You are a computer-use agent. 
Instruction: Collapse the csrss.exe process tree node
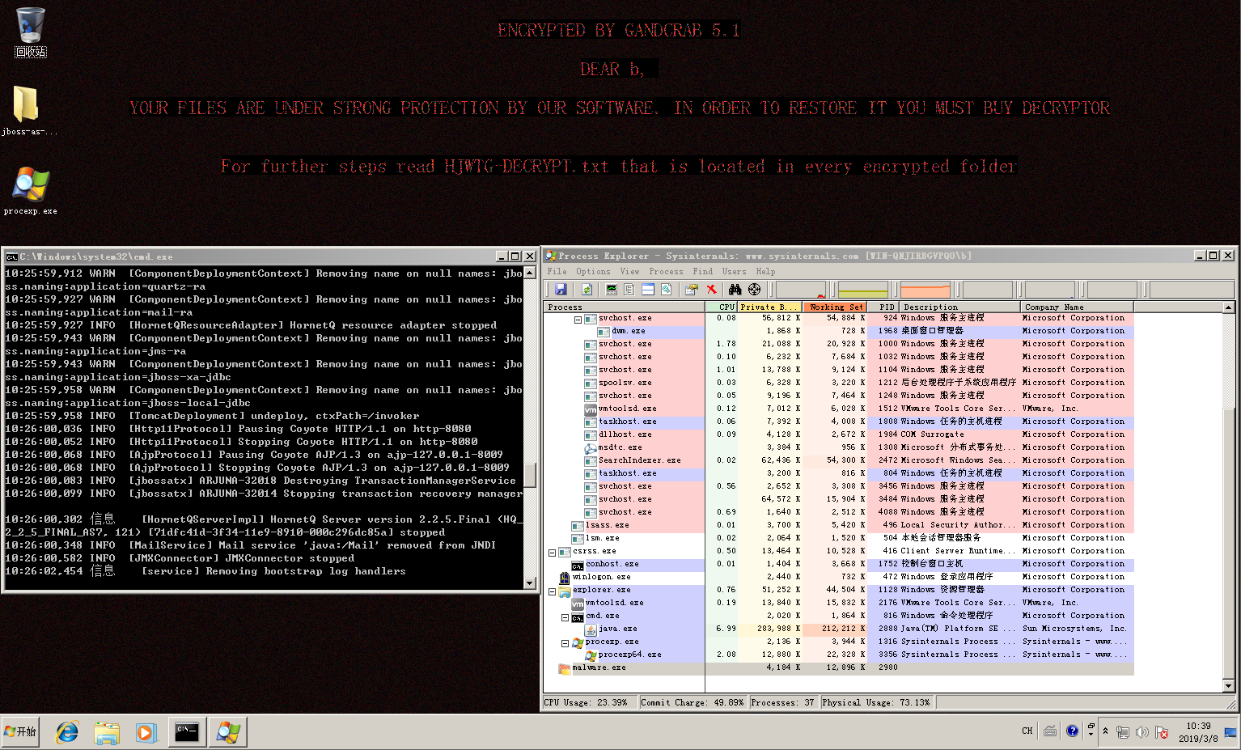coord(552,551)
